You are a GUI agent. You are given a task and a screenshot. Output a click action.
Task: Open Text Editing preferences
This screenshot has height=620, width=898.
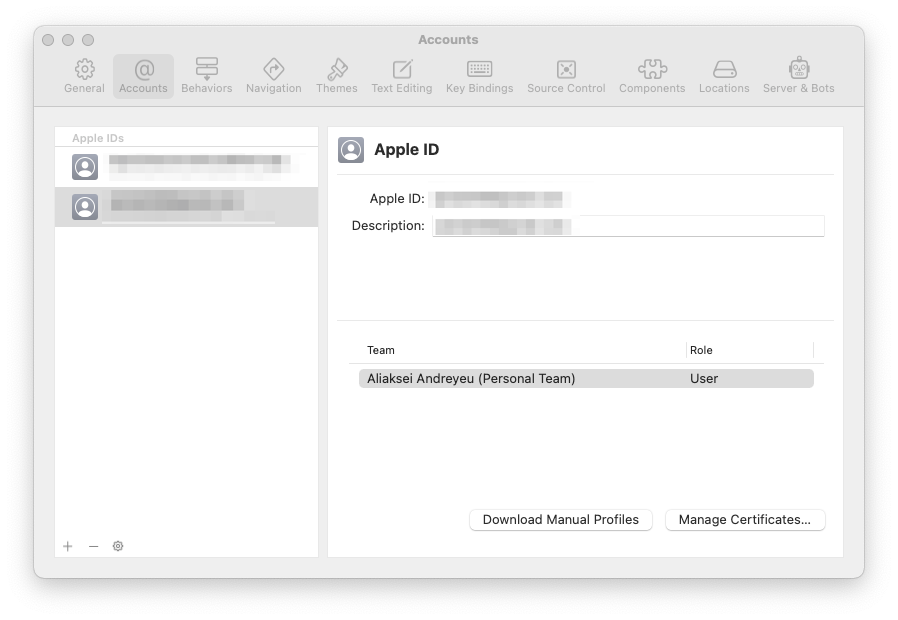(401, 75)
